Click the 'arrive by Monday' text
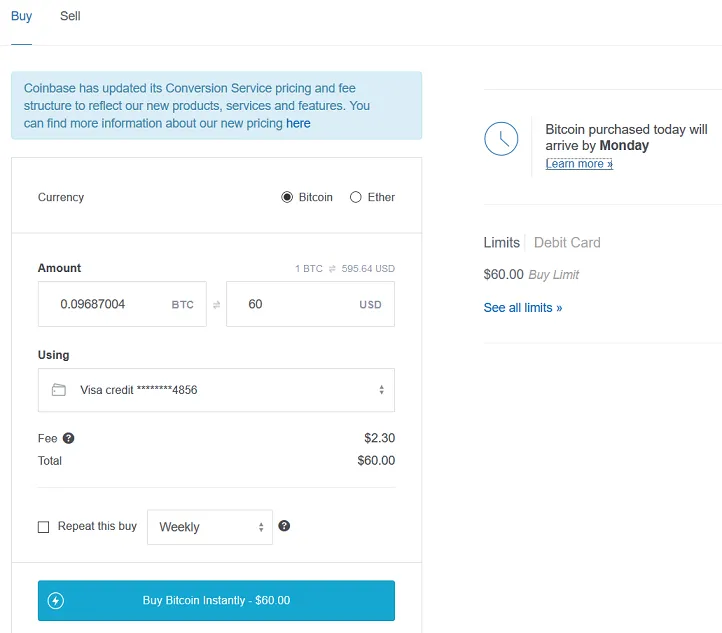722x633 pixels. [597, 145]
